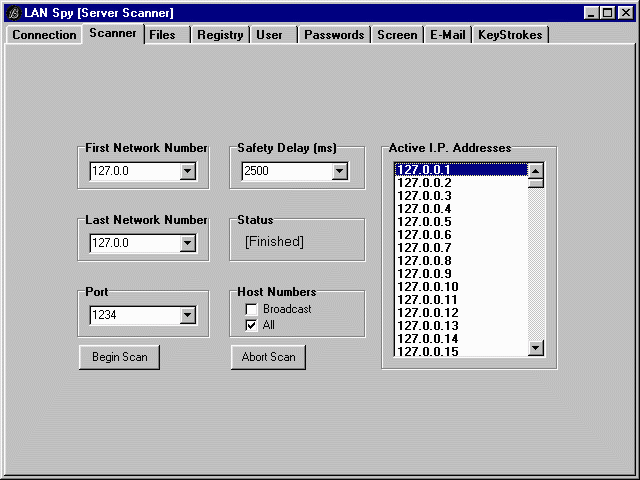Uncheck the All host numbers checkbox
640x480 pixels.
click(x=252, y=325)
